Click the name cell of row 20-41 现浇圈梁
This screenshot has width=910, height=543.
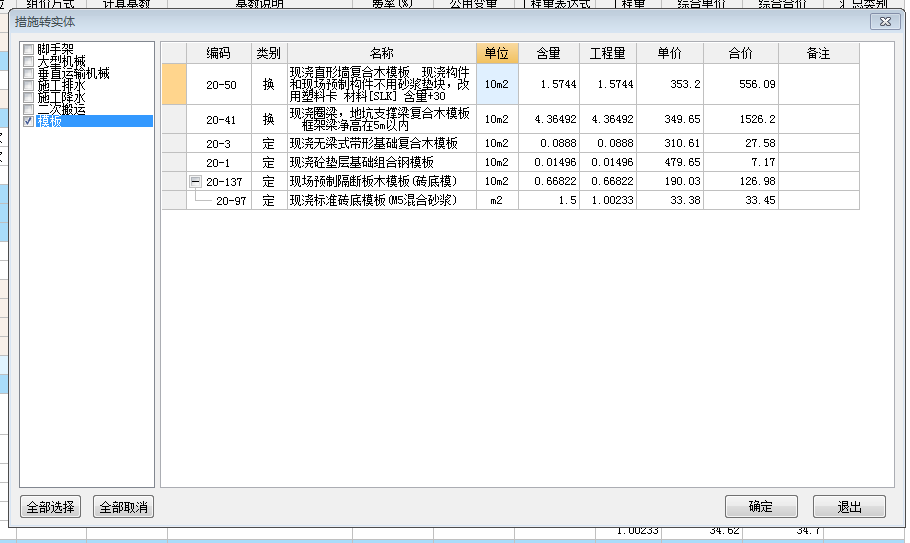pos(381,120)
